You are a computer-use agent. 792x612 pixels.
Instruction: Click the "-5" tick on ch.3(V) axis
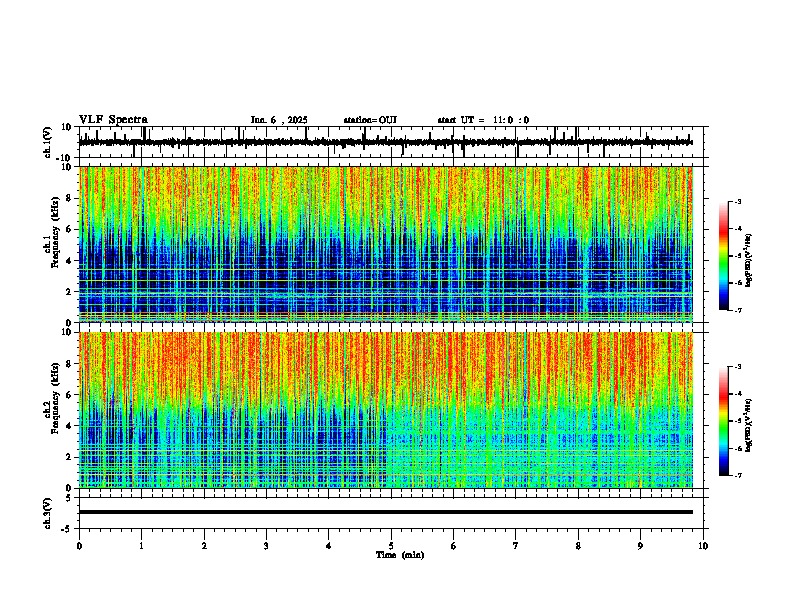66,529
